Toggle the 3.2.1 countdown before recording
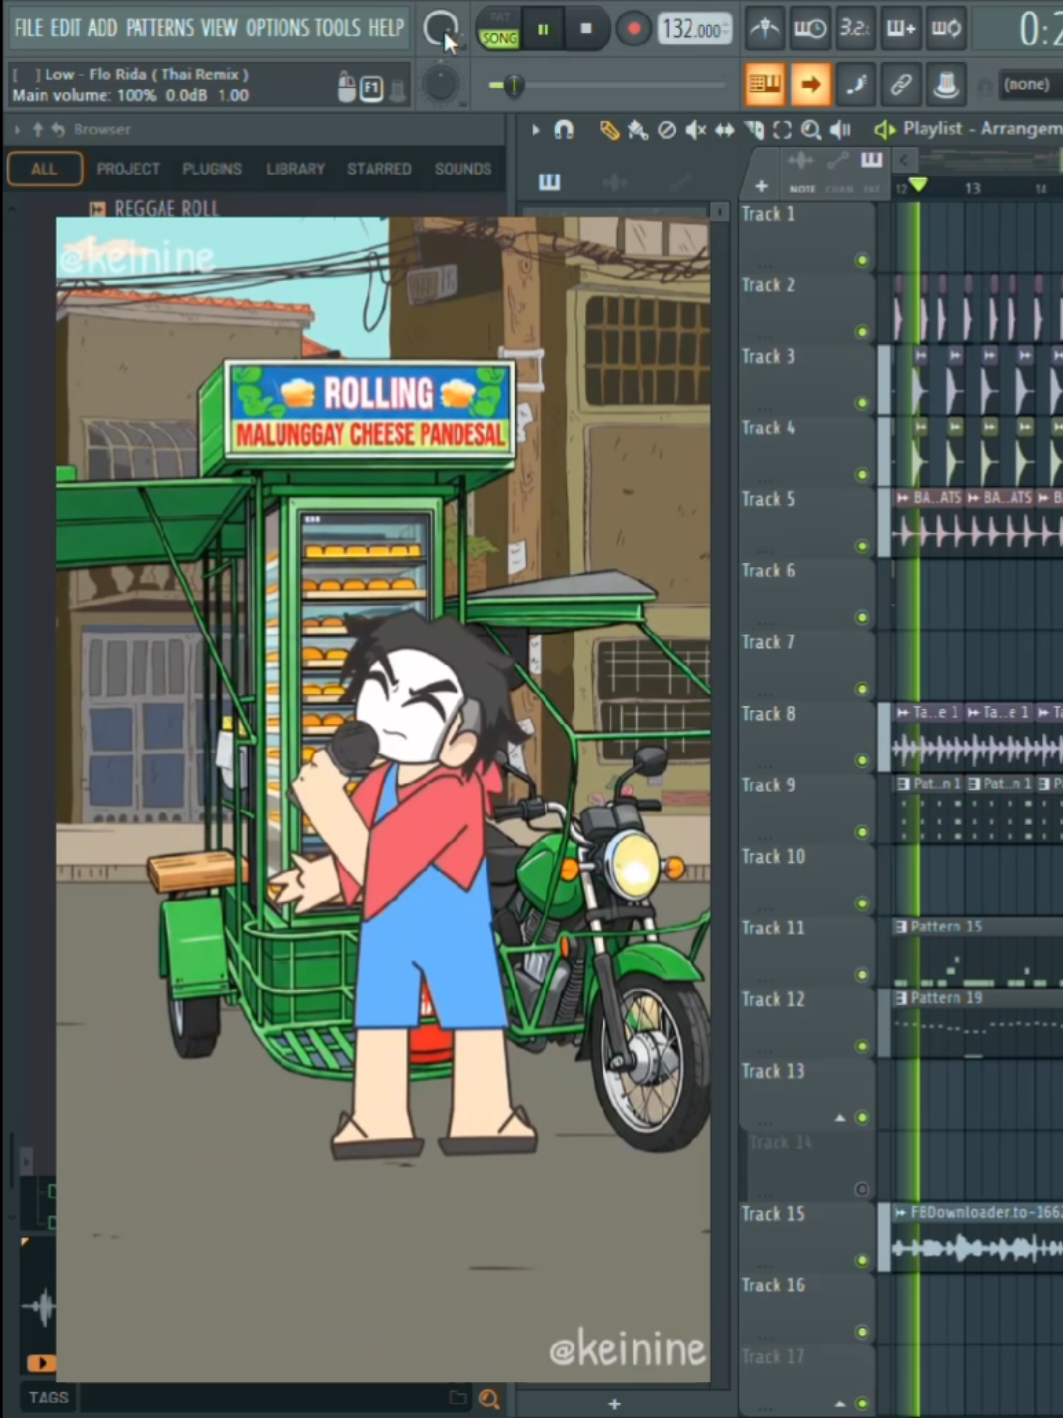The width and height of the screenshot is (1063, 1418). click(854, 29)
